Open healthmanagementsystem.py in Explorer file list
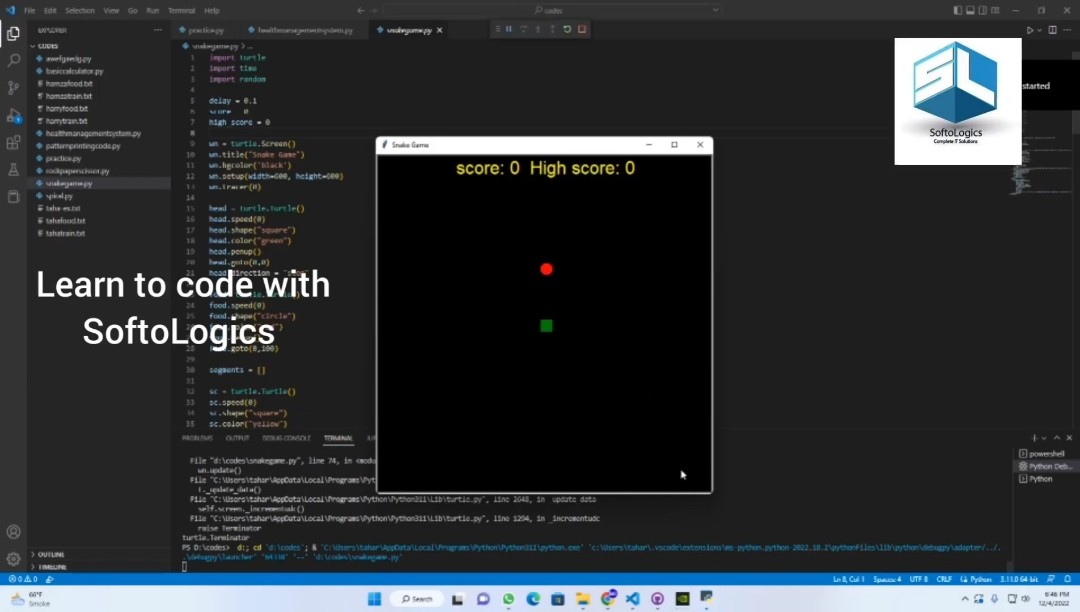Image resolution: width=1080 pixels, height=612 pixels. (x=93, y=133)
